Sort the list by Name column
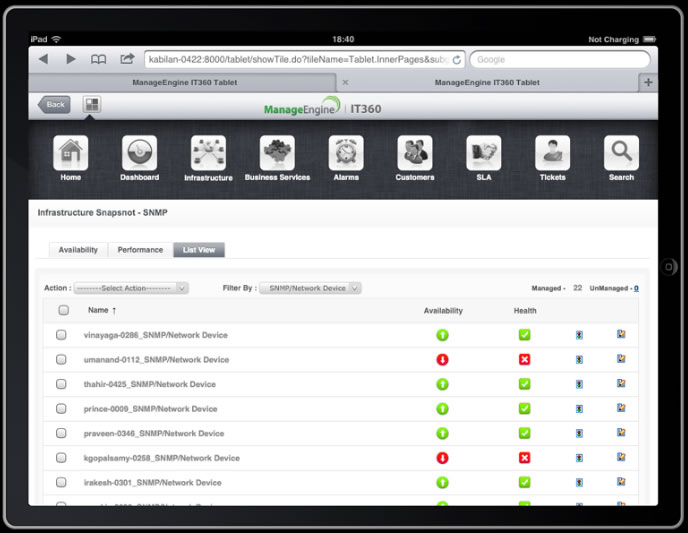Image resolution: width=688 pixels, height=533 pixels. pyautogui.click(x=102, y=310)
